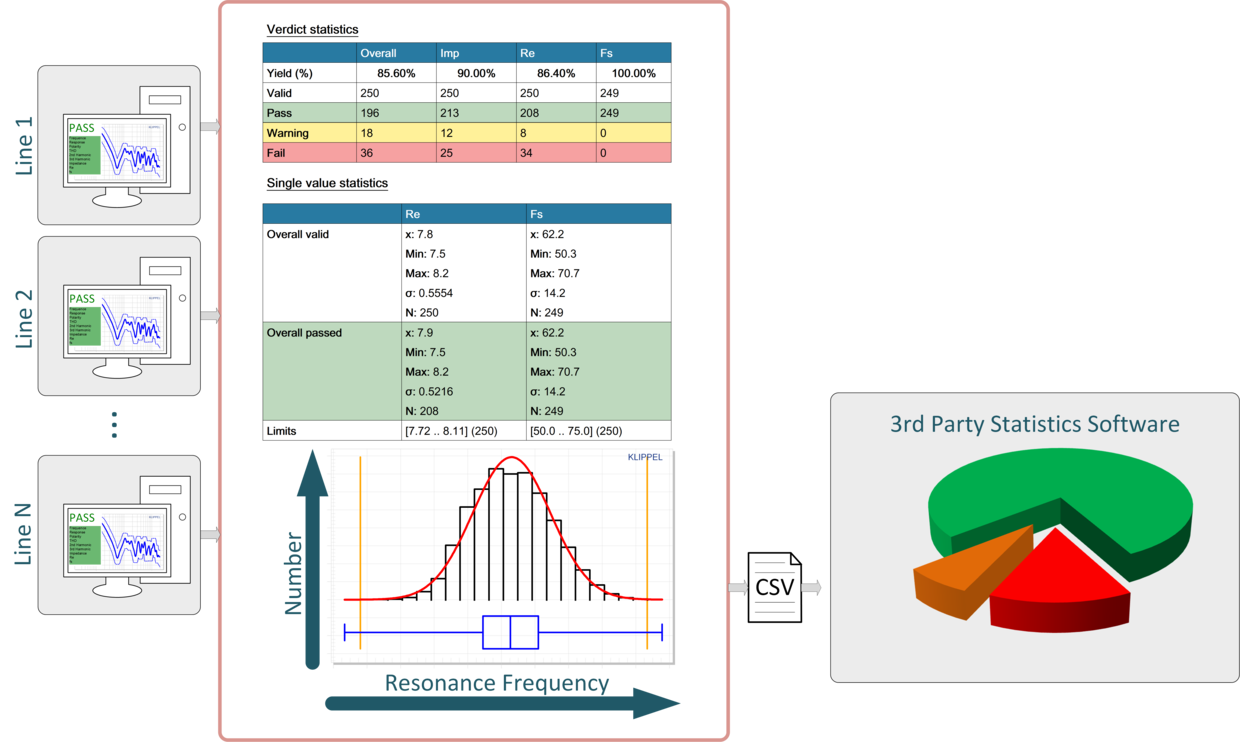Click the Imp column header in verdict table

click(x=475, y=53)
